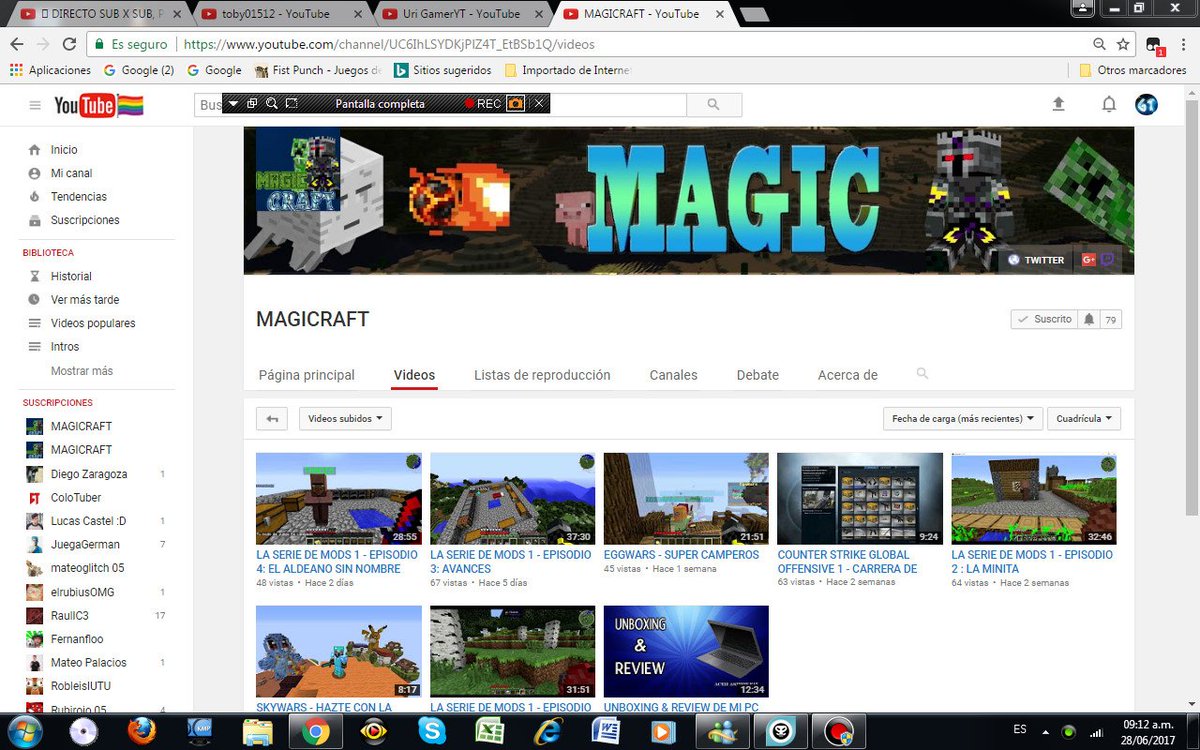
Task: Switch to the toby01512 browser tab
Action: point(279,14)
